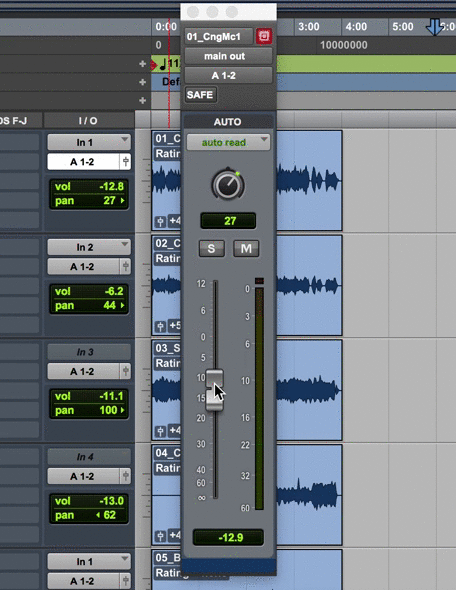Click the pan 62 readout
This screenshot has width=456, height=590.
point(89,515)
